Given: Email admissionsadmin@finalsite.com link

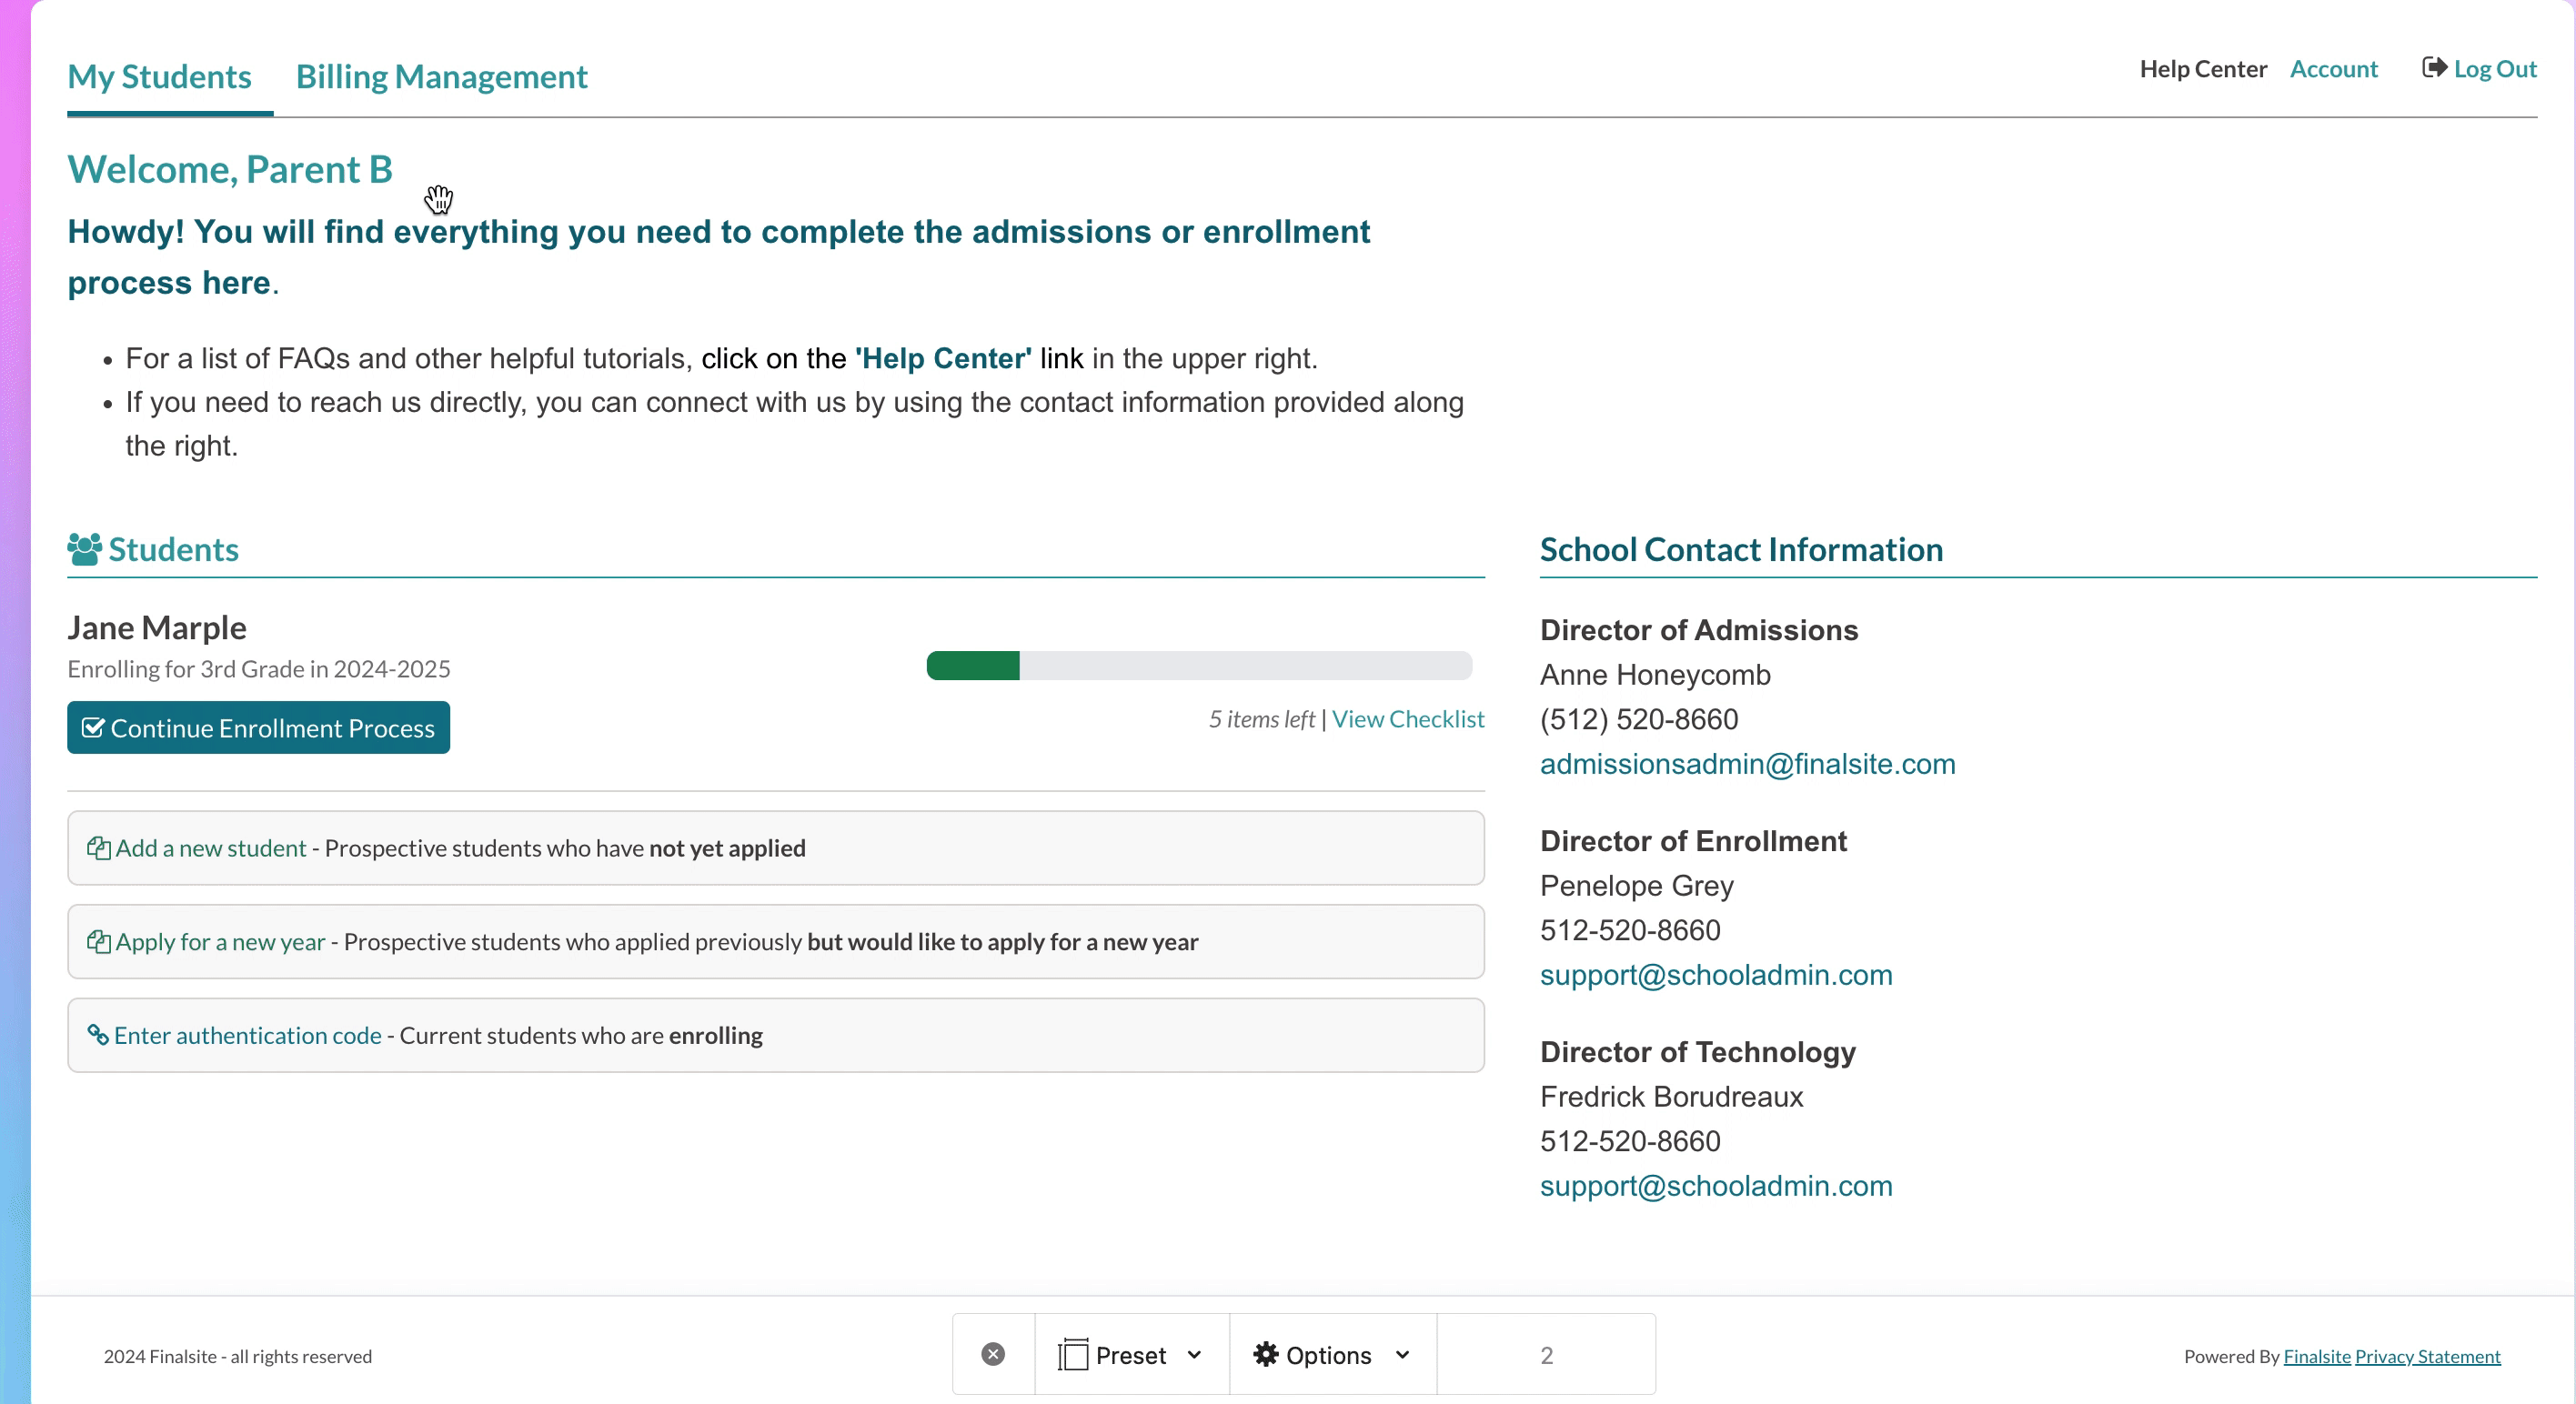Looking at the screenshot, I should click(1747, 764).
